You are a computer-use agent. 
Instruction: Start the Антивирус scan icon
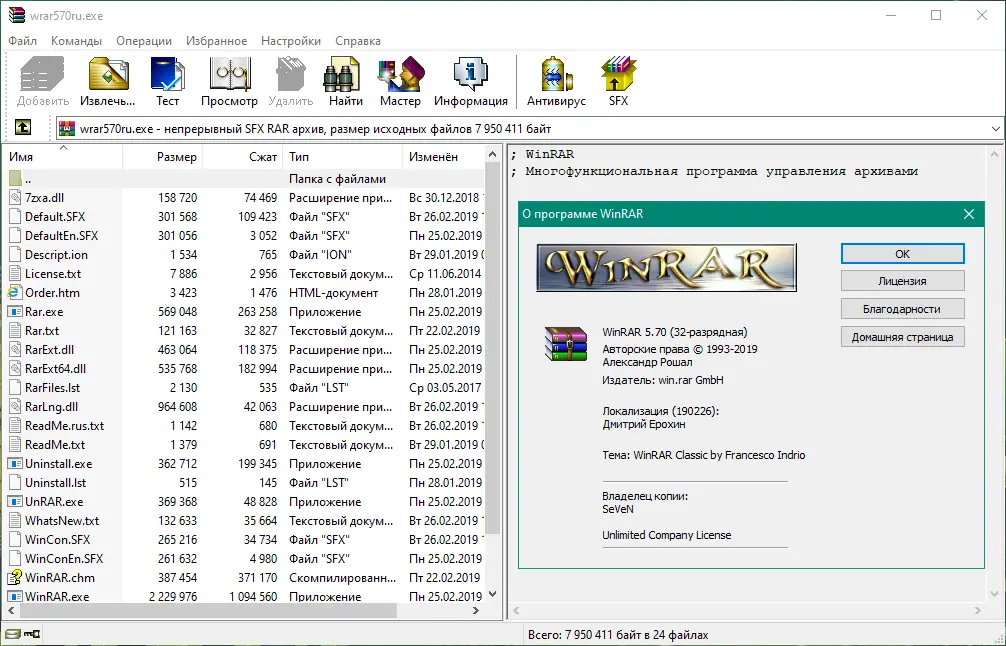pyautogui.click(x=556, y=74)
